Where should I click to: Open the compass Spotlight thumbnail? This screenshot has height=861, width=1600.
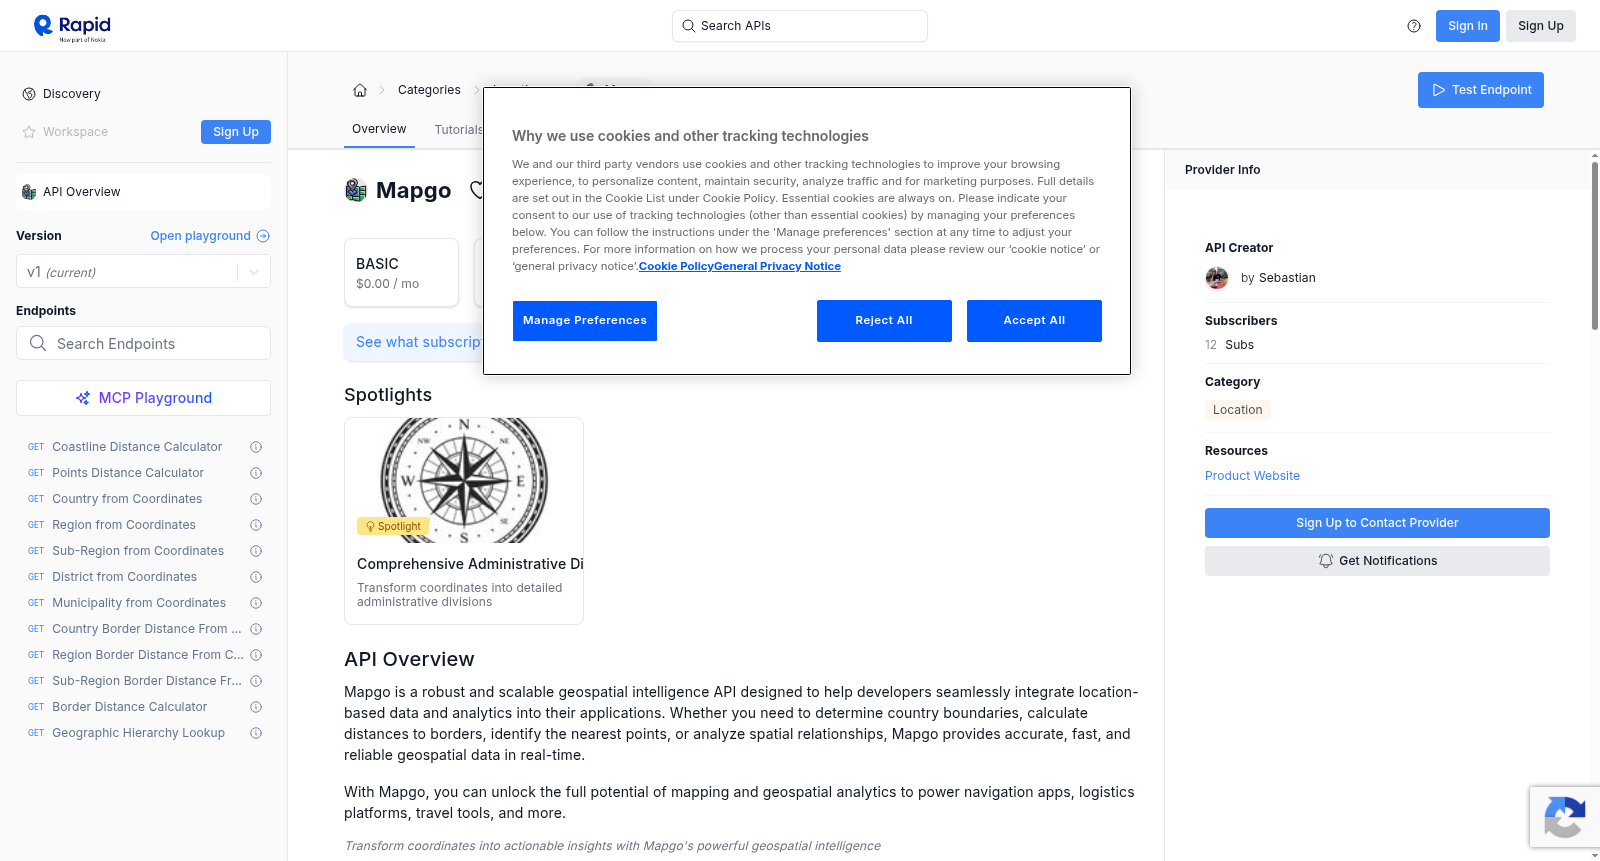coord(464,480)
